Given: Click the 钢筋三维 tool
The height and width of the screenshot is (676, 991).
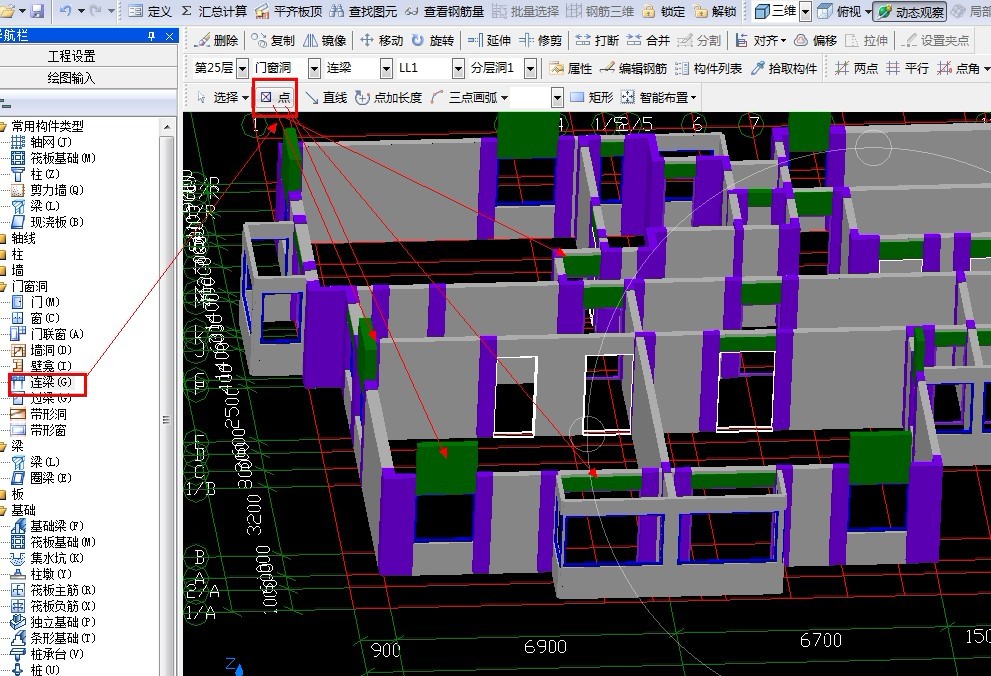Looking at the screenshot, I should click(x=600, y=11).
